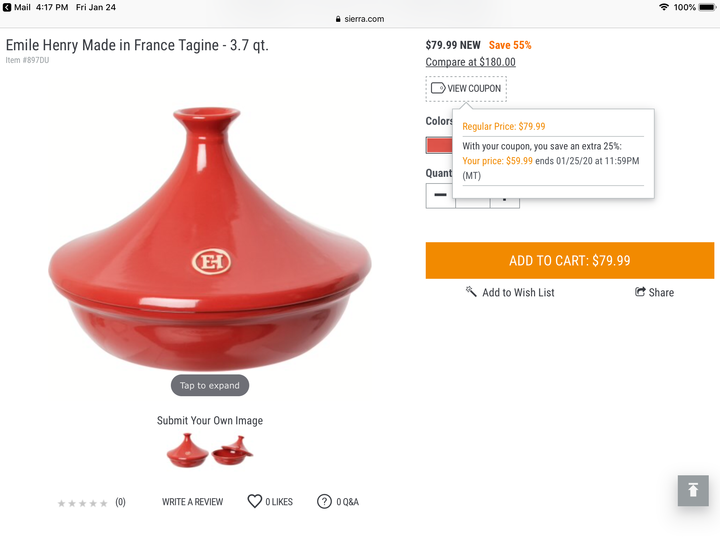The image size is (720, 540).
Task: Click the Add to Wish List wand icon
Action: click(471, 292)
